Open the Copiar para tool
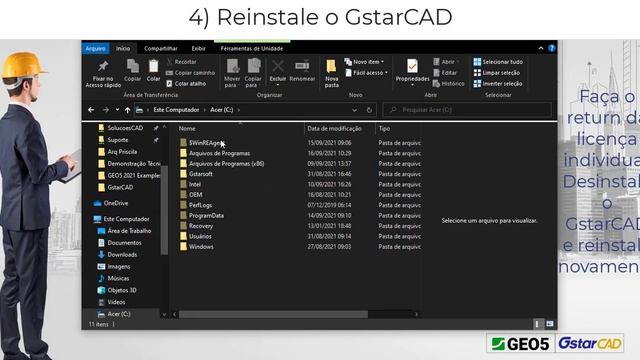This screenshot has width=640, height=360. click(253, 73)
